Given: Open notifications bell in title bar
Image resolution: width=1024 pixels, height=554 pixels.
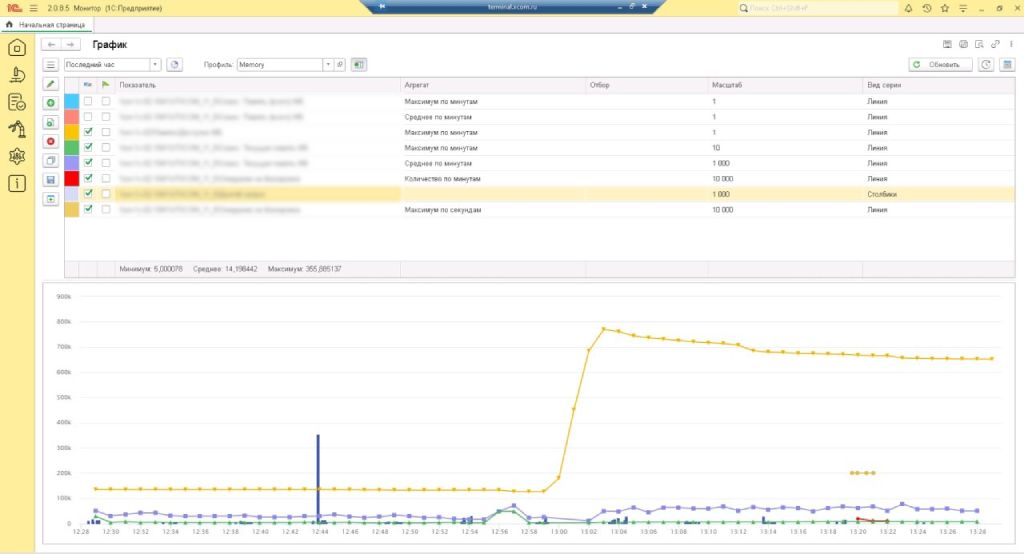Looking at the screenshot, I should [x=908, y=8].
